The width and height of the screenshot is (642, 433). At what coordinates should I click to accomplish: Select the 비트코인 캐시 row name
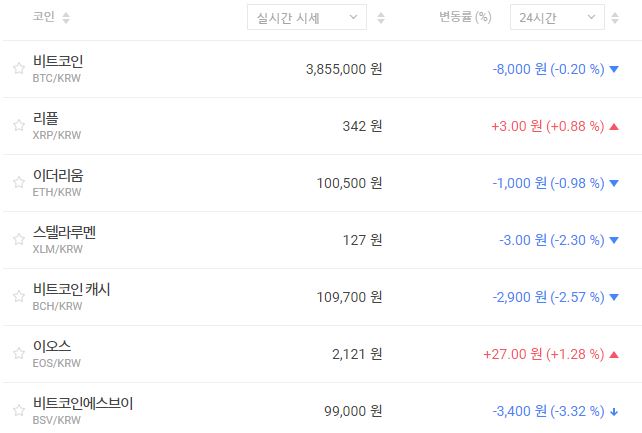click(x=72, y=290)
